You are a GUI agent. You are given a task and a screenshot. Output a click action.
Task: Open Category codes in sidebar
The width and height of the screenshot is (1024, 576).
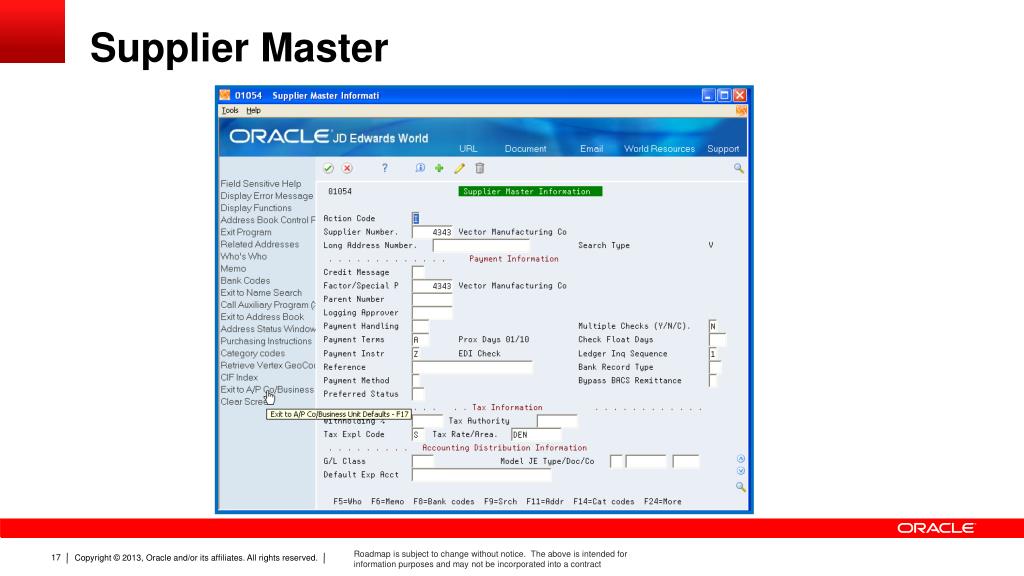[x=253, y=353]
